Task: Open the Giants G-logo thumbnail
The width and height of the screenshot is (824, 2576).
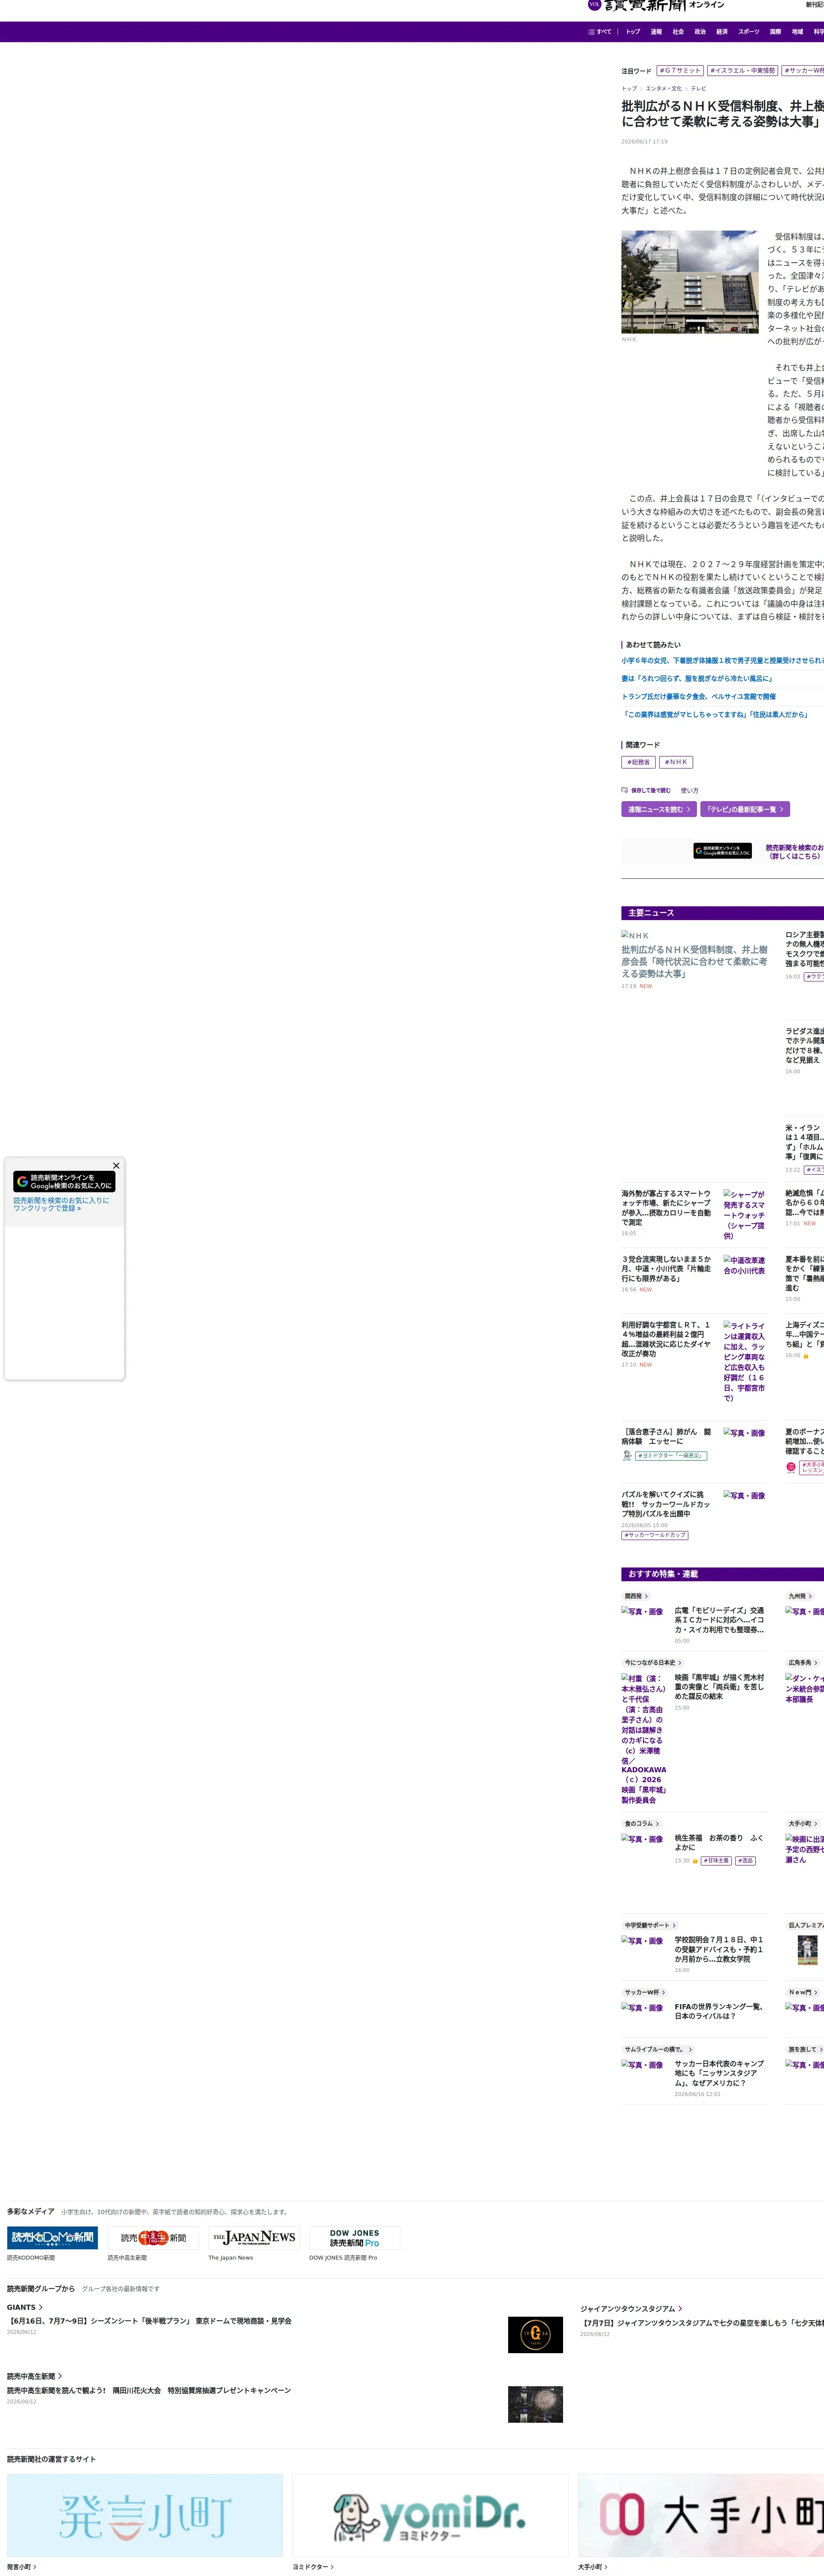Action: [x=535, y=2335]
